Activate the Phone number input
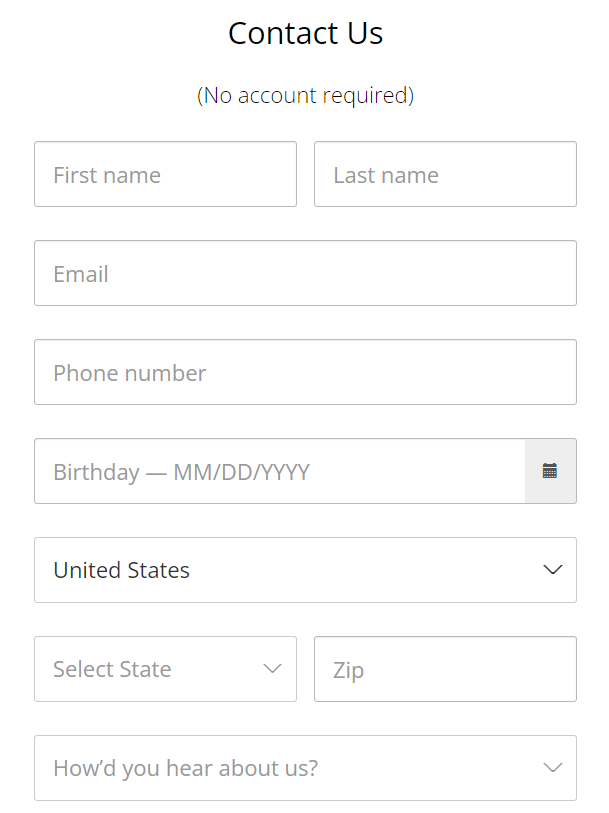The image size is (609, 813). (305, 372)
